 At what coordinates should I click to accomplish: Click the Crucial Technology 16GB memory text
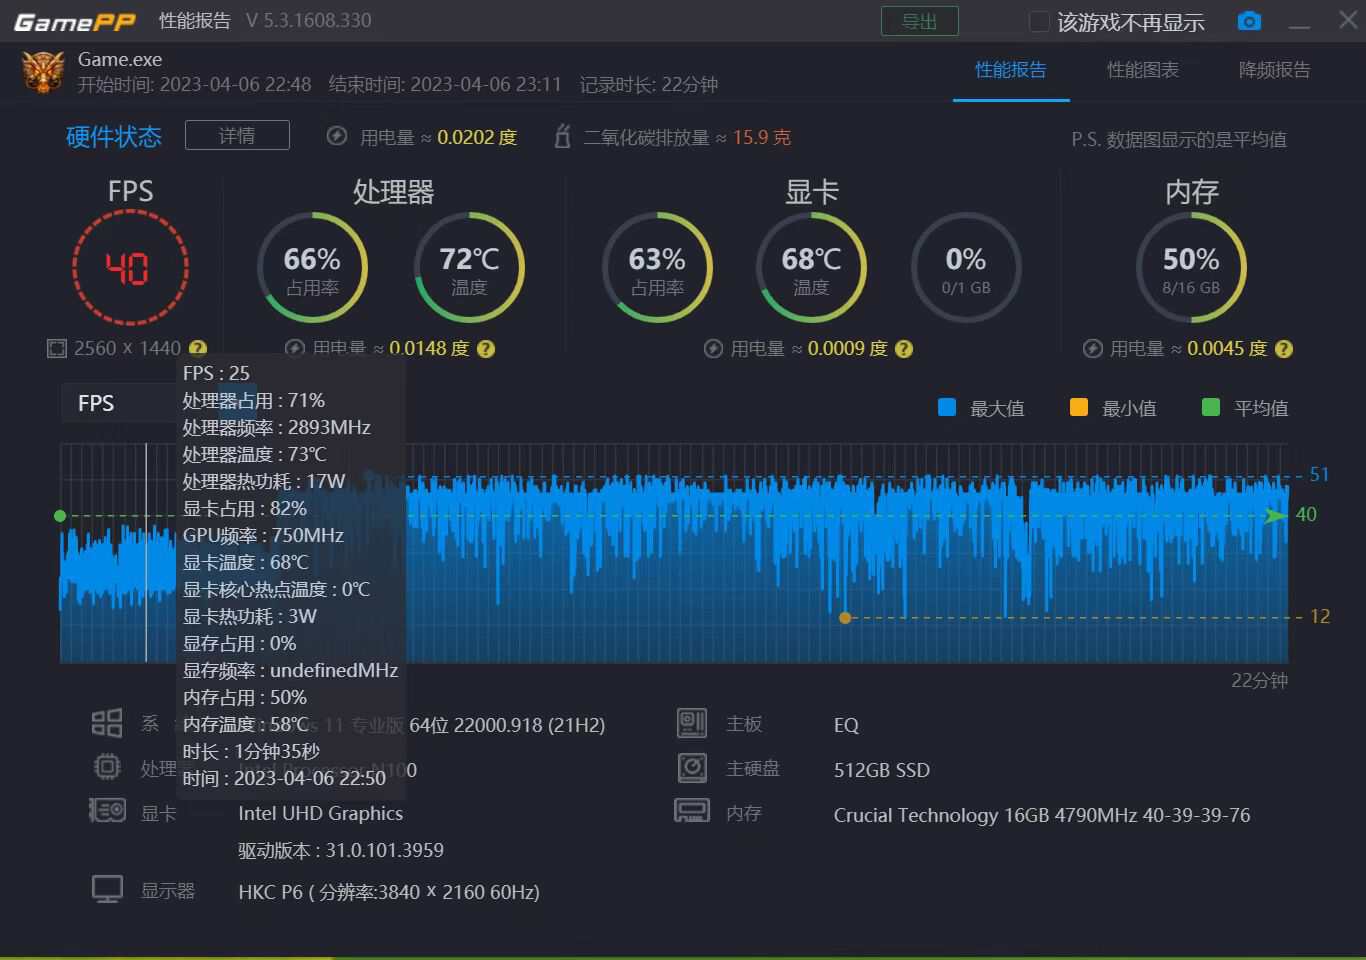(1042, 815)
